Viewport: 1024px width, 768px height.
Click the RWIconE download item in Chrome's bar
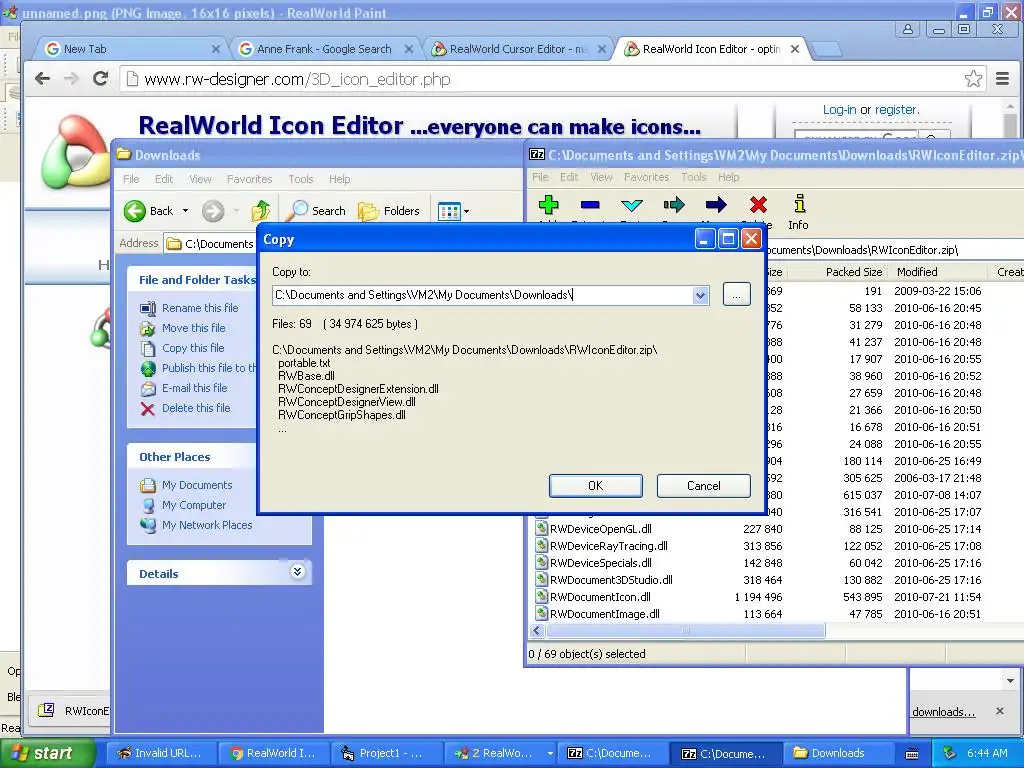73,711
